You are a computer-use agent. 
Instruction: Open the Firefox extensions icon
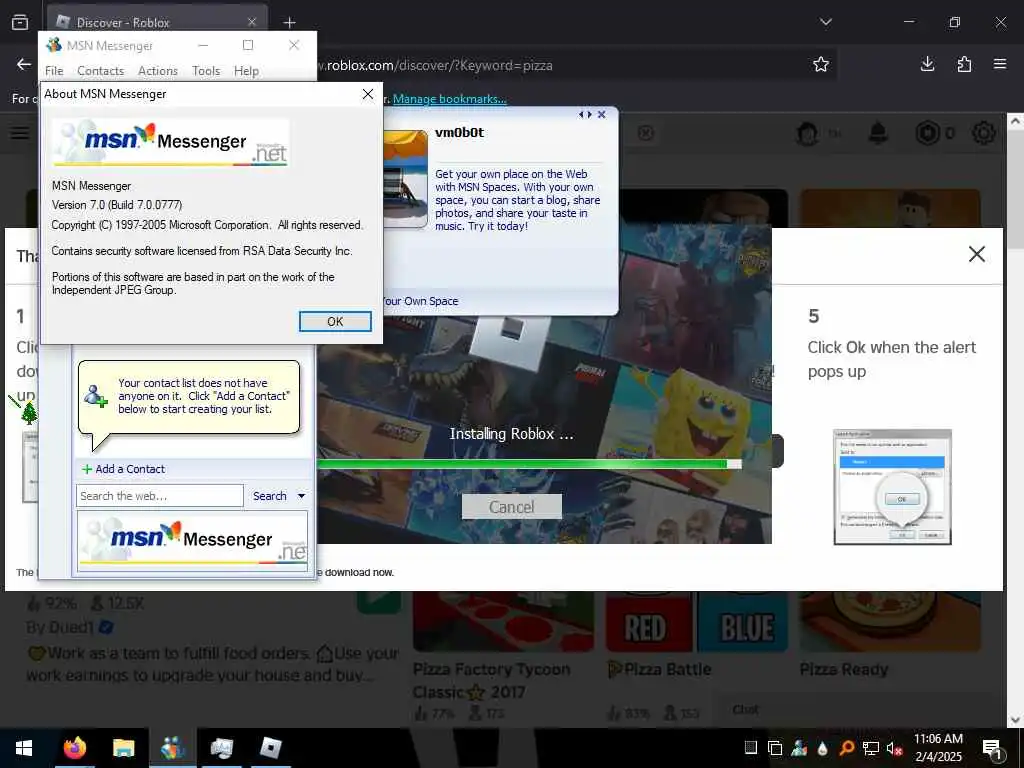click(x=964, y=64)
